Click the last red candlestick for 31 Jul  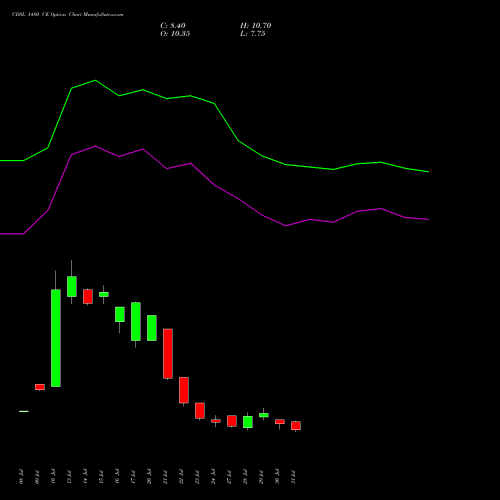pos(296,426)
